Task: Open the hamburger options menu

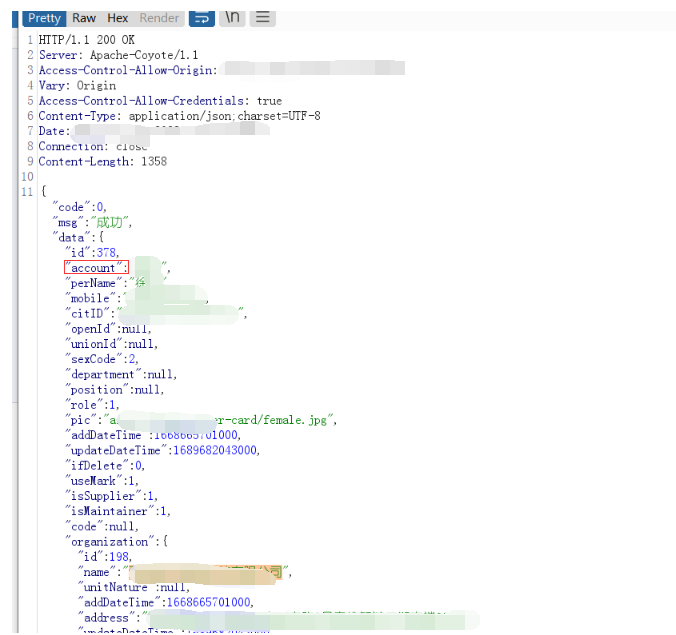Action: pyautogui.click(x=263, y=18)
